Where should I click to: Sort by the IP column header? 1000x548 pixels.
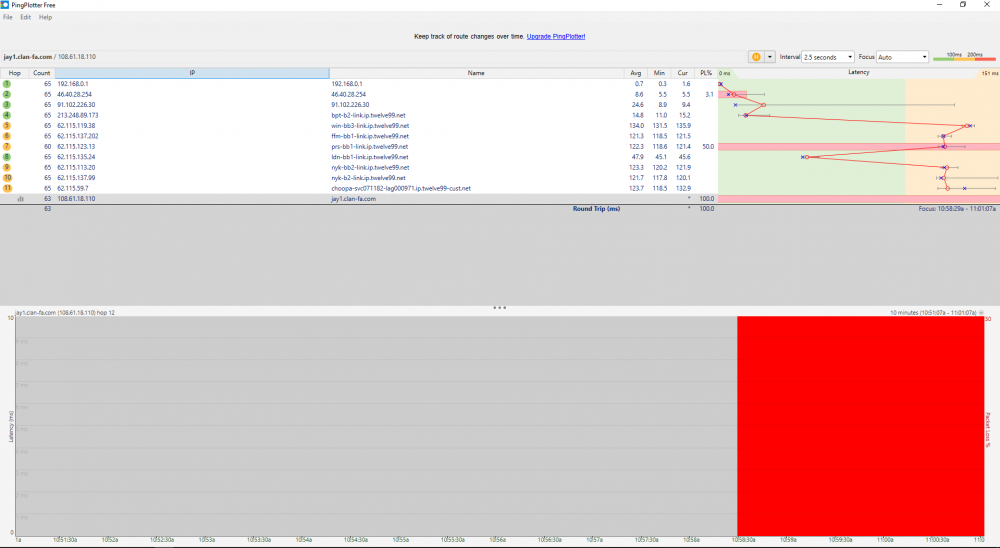192,73
